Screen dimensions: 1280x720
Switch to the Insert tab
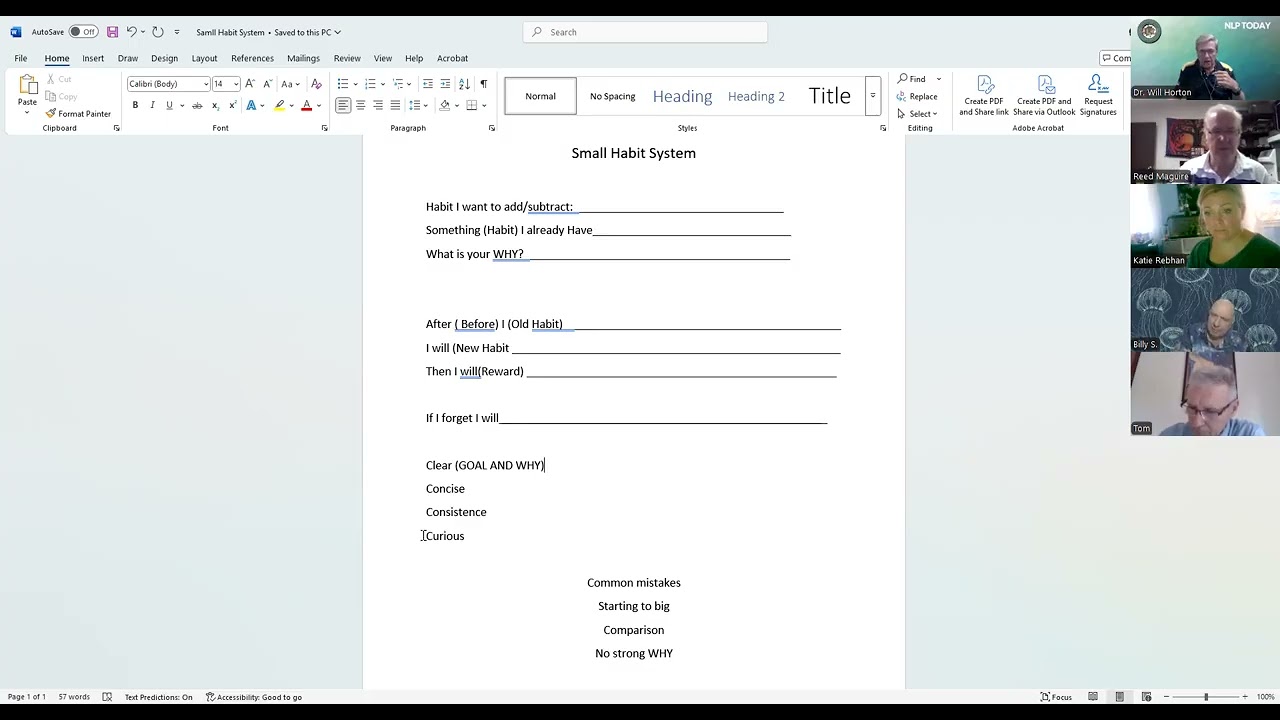click(x=93, y=58)
